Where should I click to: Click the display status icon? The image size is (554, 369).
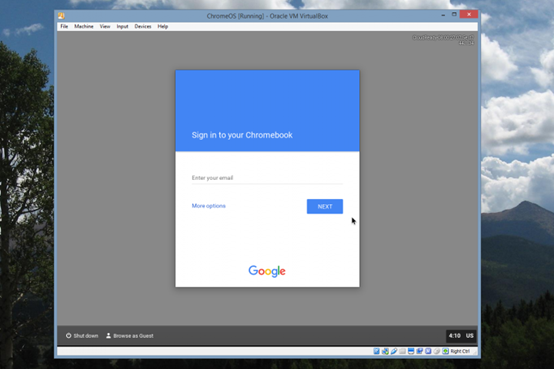point(411,351)
